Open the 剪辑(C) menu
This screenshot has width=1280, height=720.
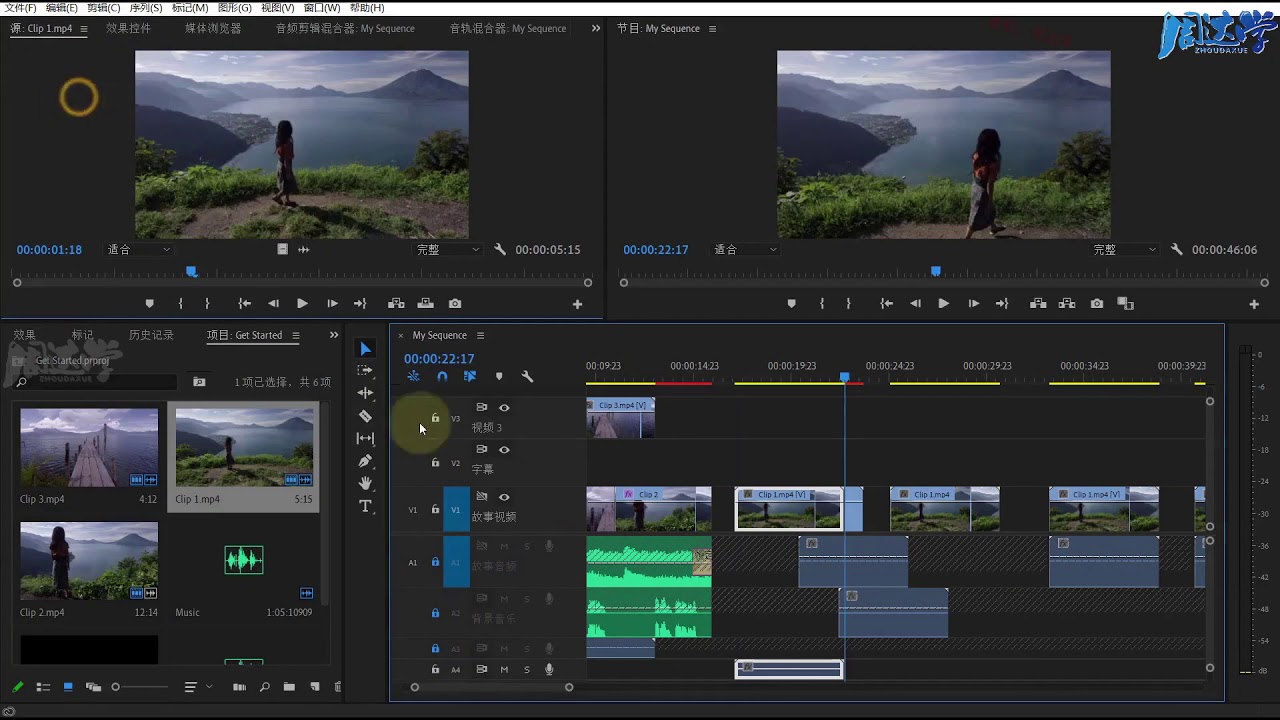(104, 8)
